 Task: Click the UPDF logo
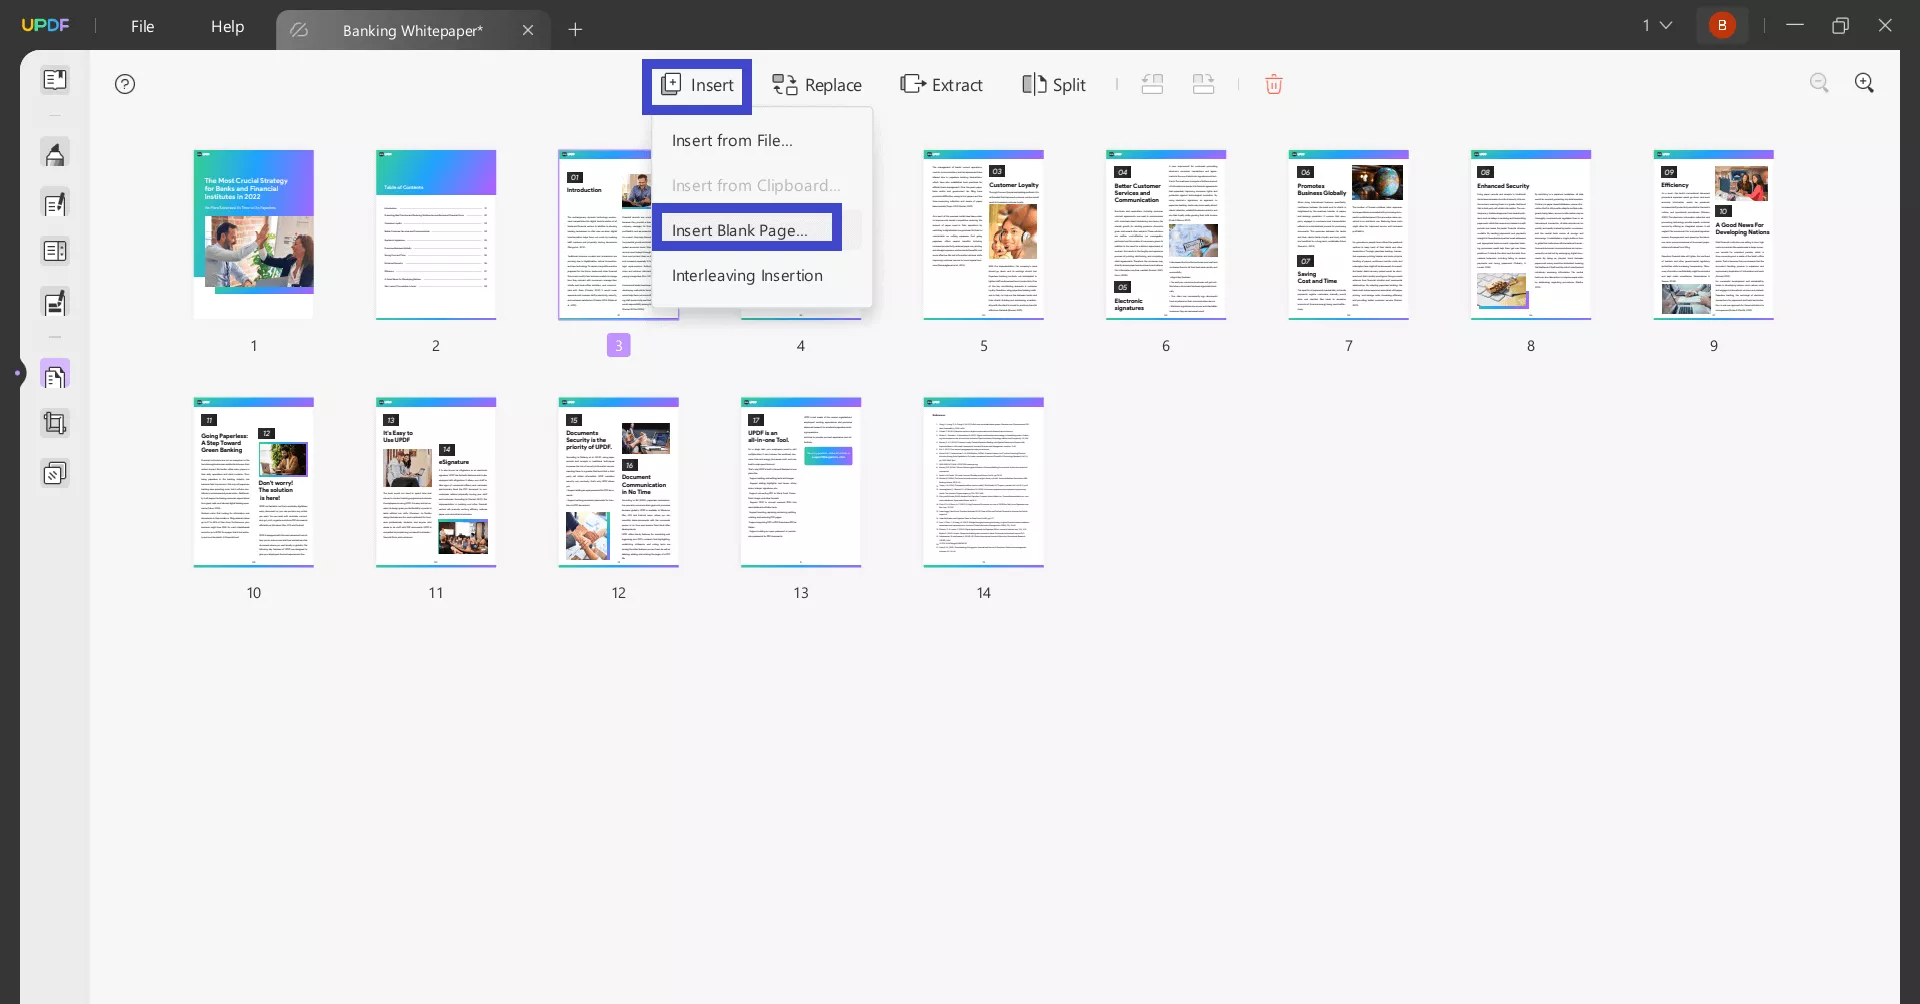45,26
